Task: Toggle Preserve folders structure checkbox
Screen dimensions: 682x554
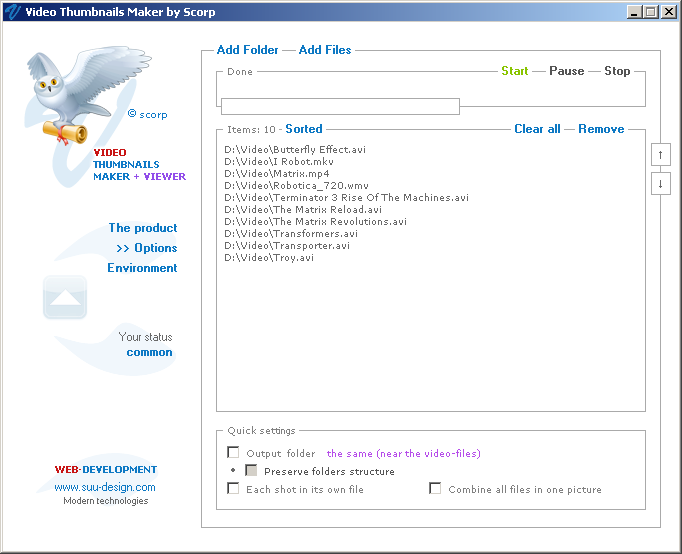Action: pos(251,471)
